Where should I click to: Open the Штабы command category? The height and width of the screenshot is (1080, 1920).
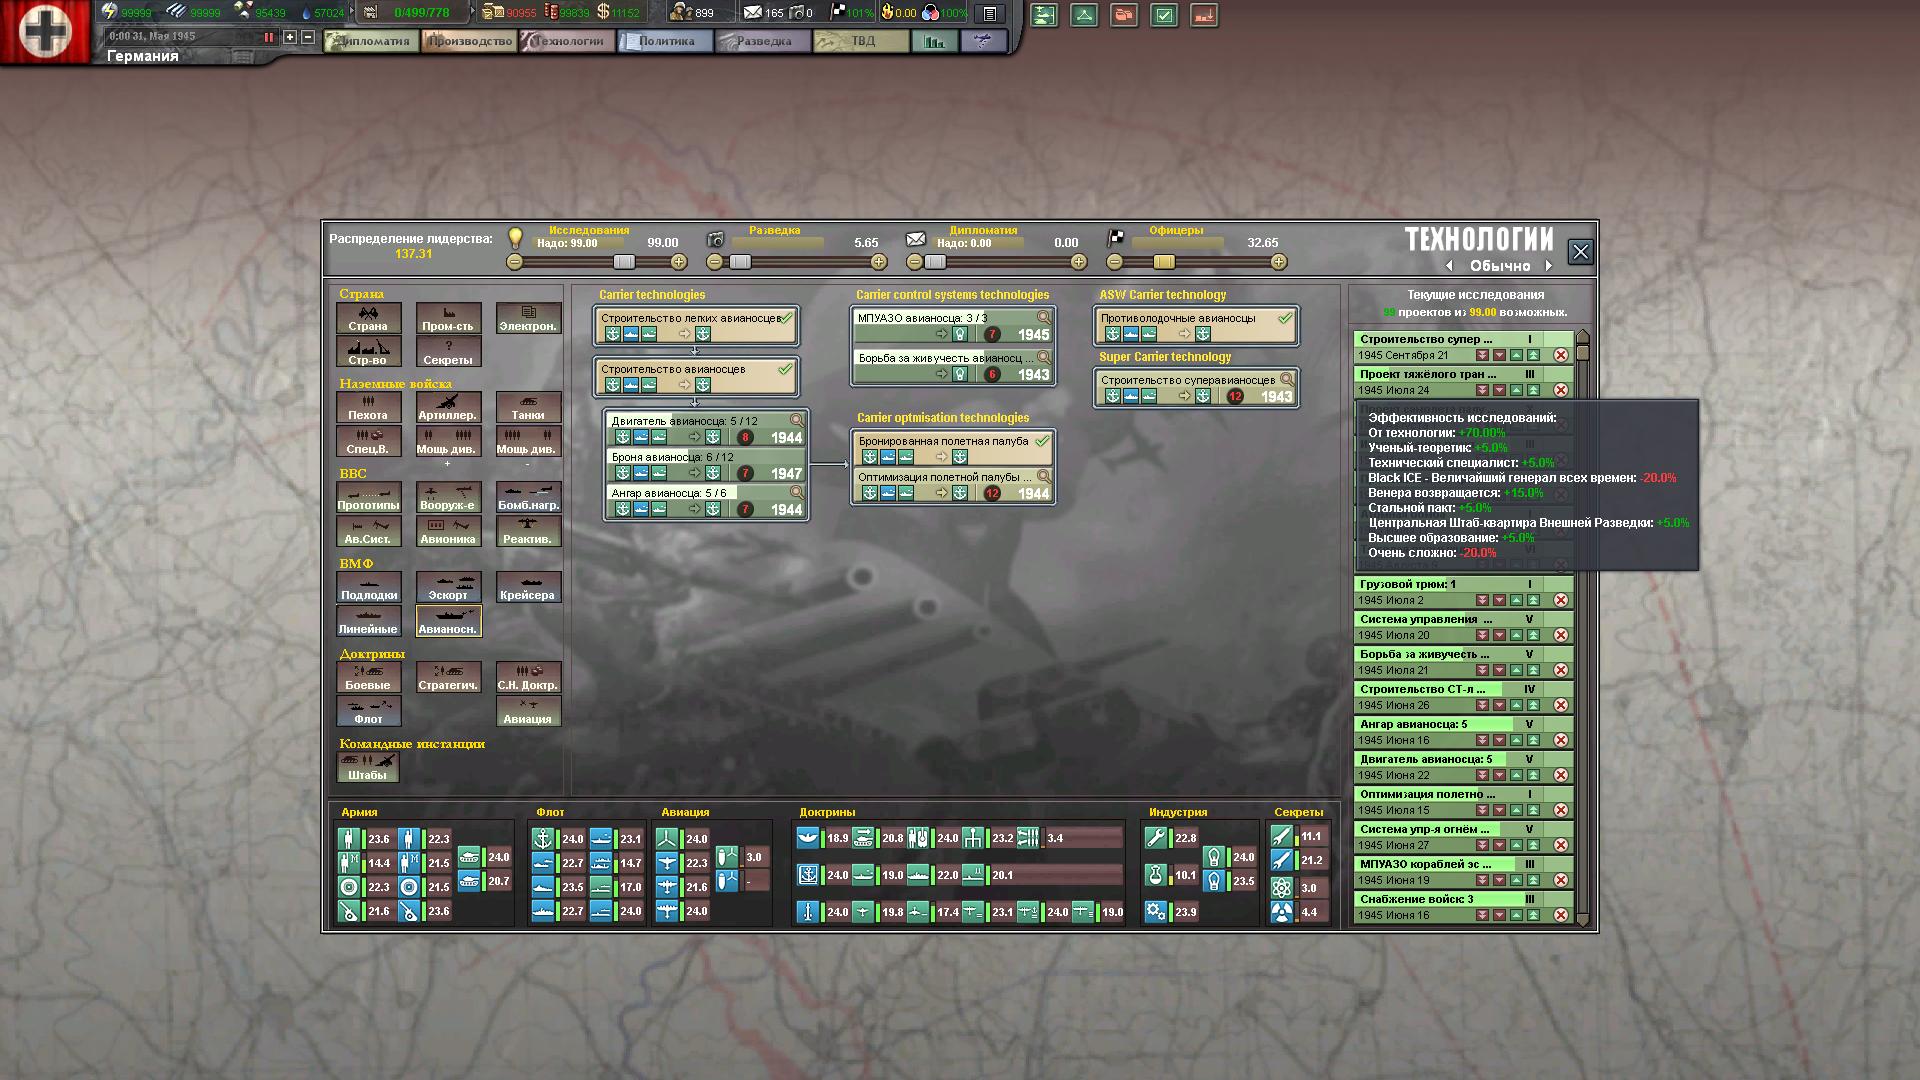(x=368, y=767)
